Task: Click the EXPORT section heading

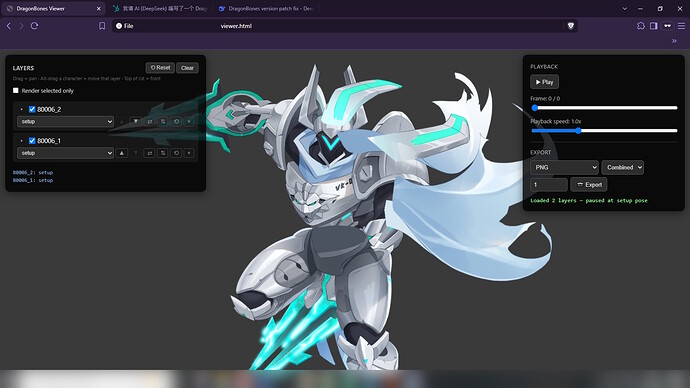Action: 540,153
